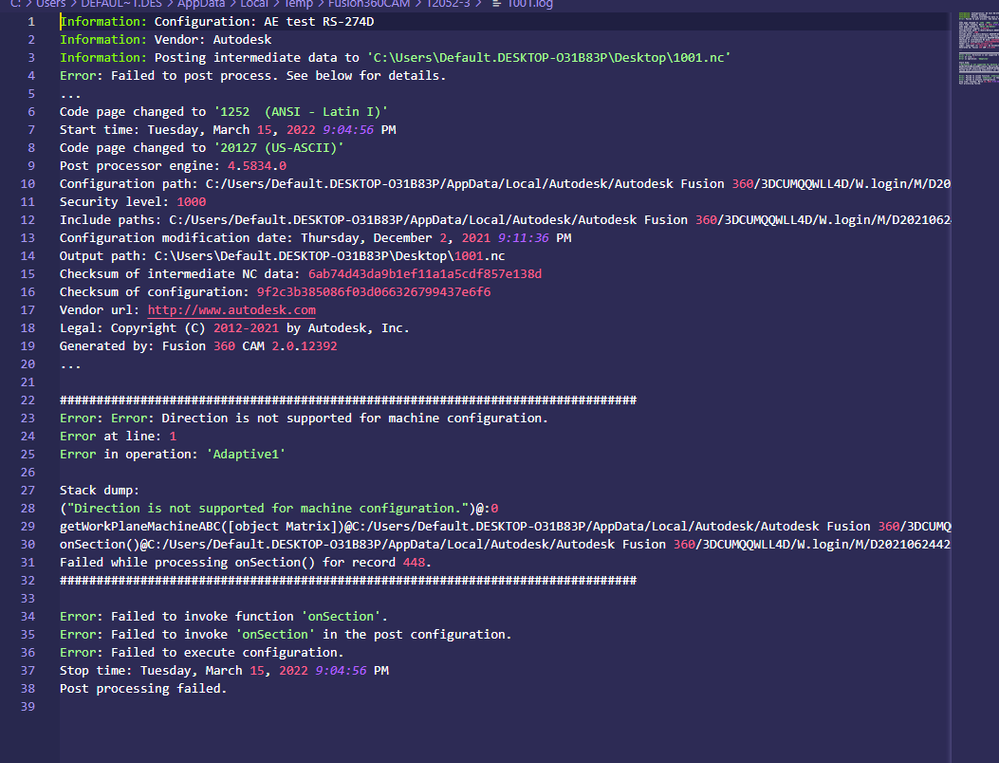Click 'Legal: Copyright (C)' line
Image resolution: width=999 pixels, height=763 pixels.
coord(234,328)
